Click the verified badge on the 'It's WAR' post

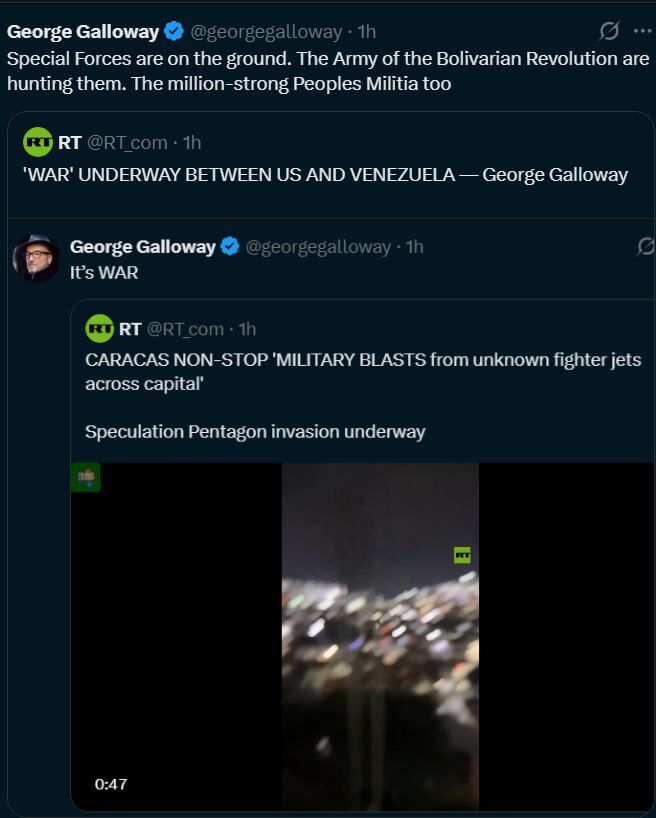pos(230,247)
